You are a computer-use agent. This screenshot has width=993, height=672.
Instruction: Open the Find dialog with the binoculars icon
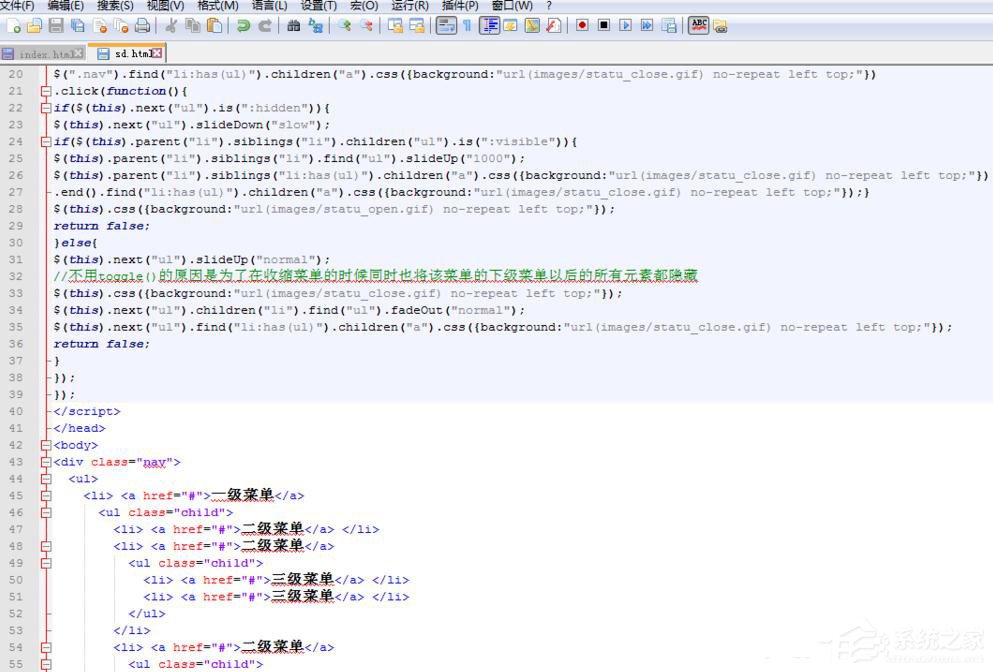coord(292,27)
